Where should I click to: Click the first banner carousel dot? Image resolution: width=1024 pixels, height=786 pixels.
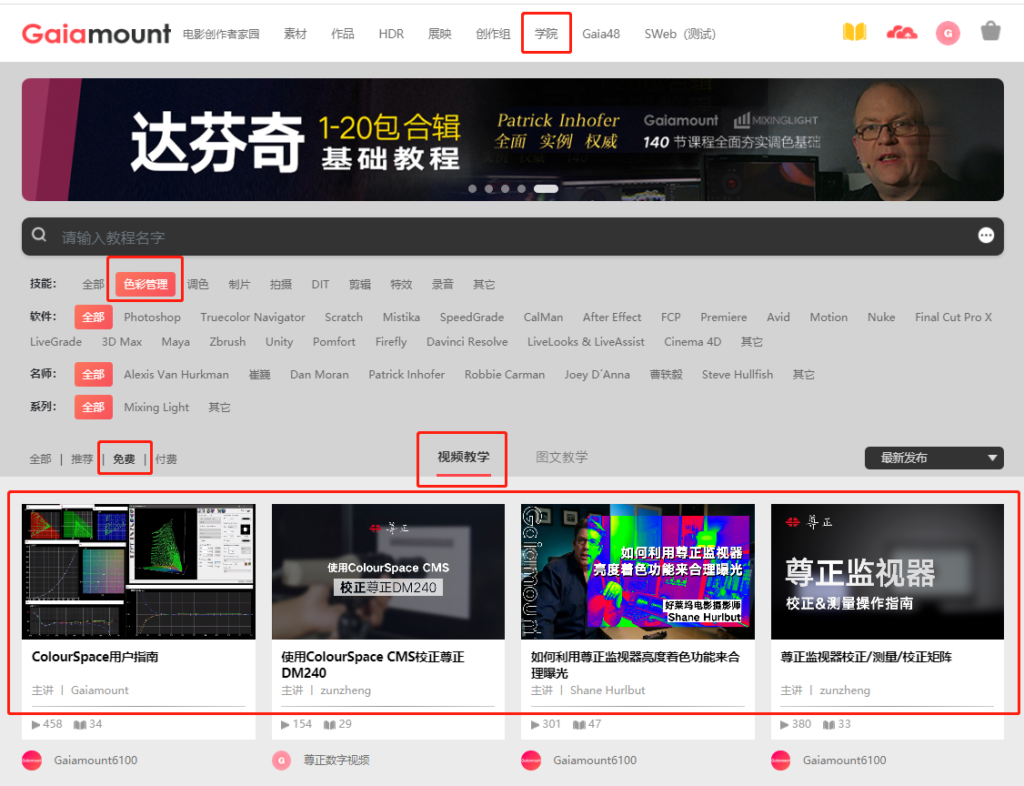point(473,188)
